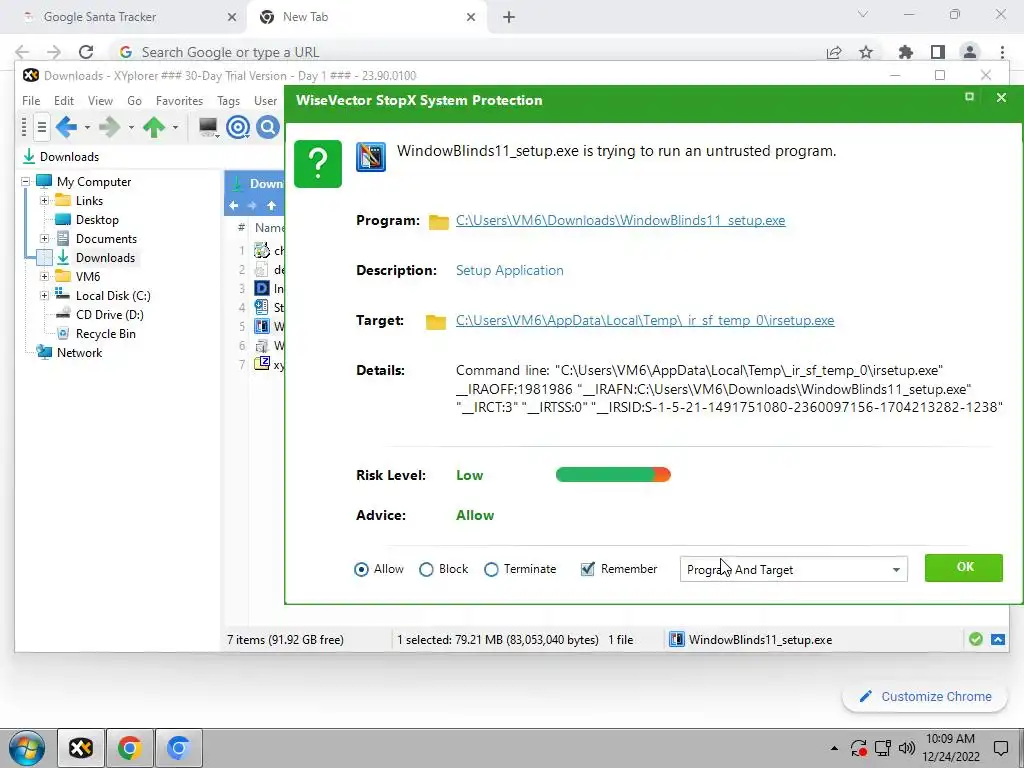Open the XYplorer Tags menu

pos(228,101)
